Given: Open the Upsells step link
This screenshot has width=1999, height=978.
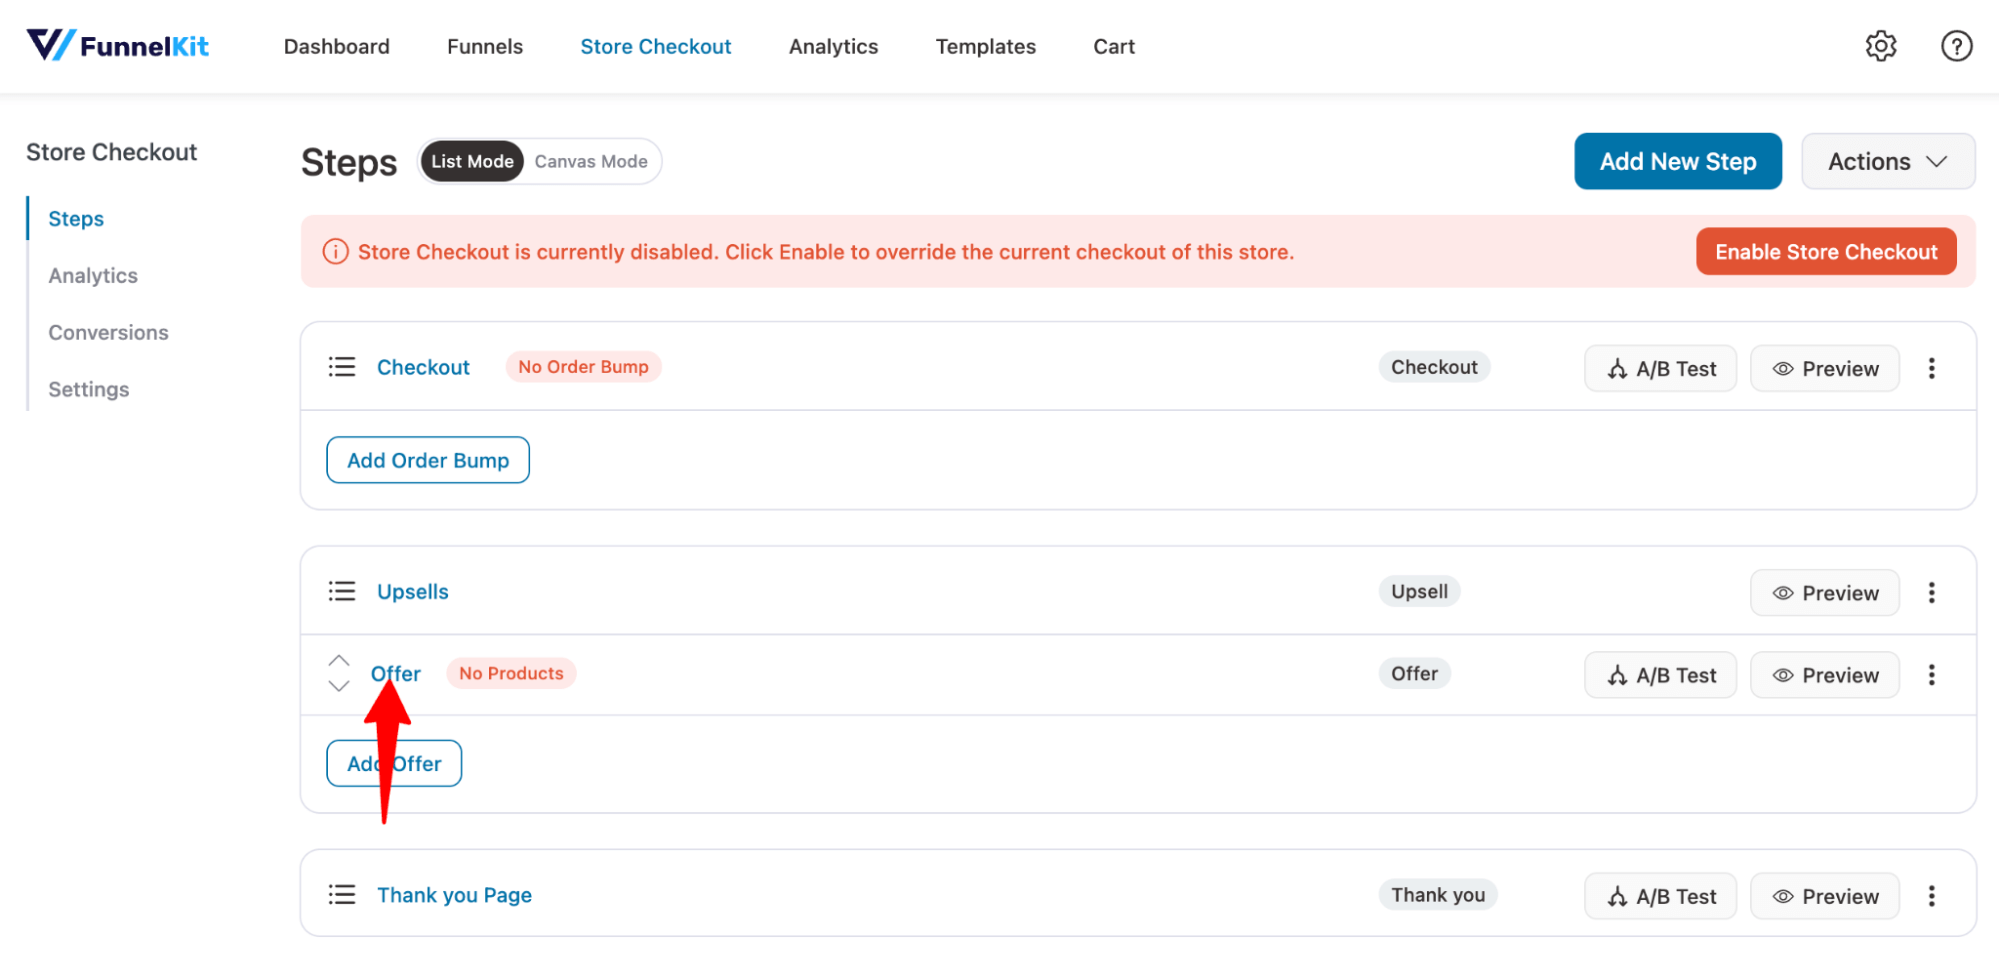Looking at the screenshot, I should pos(413,591).
